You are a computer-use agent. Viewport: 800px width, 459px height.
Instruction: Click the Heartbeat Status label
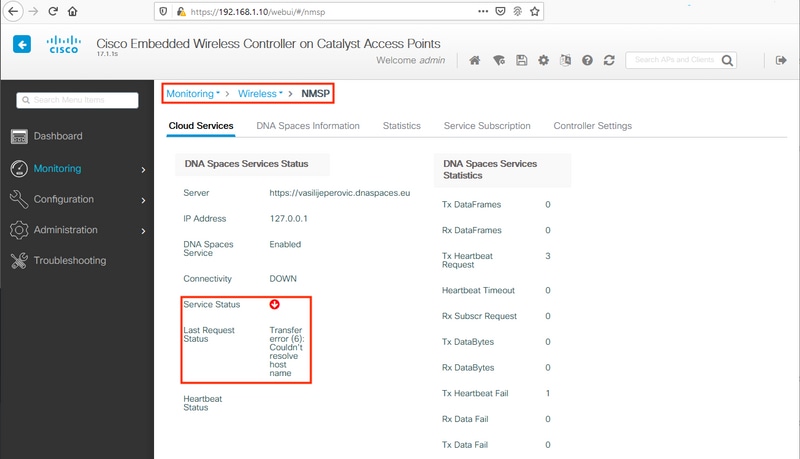point(203,403)
